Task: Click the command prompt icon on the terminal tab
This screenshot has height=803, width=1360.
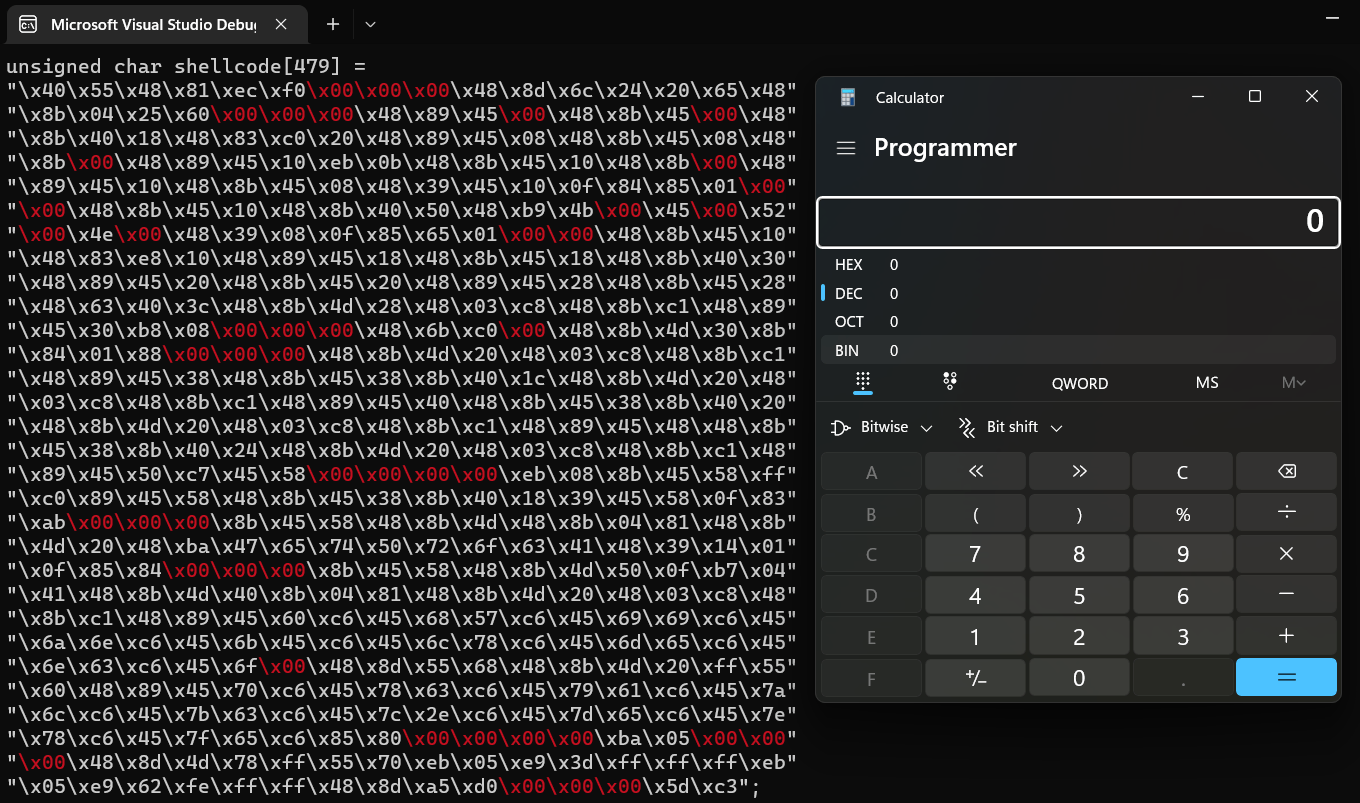Action: point(27,24)
